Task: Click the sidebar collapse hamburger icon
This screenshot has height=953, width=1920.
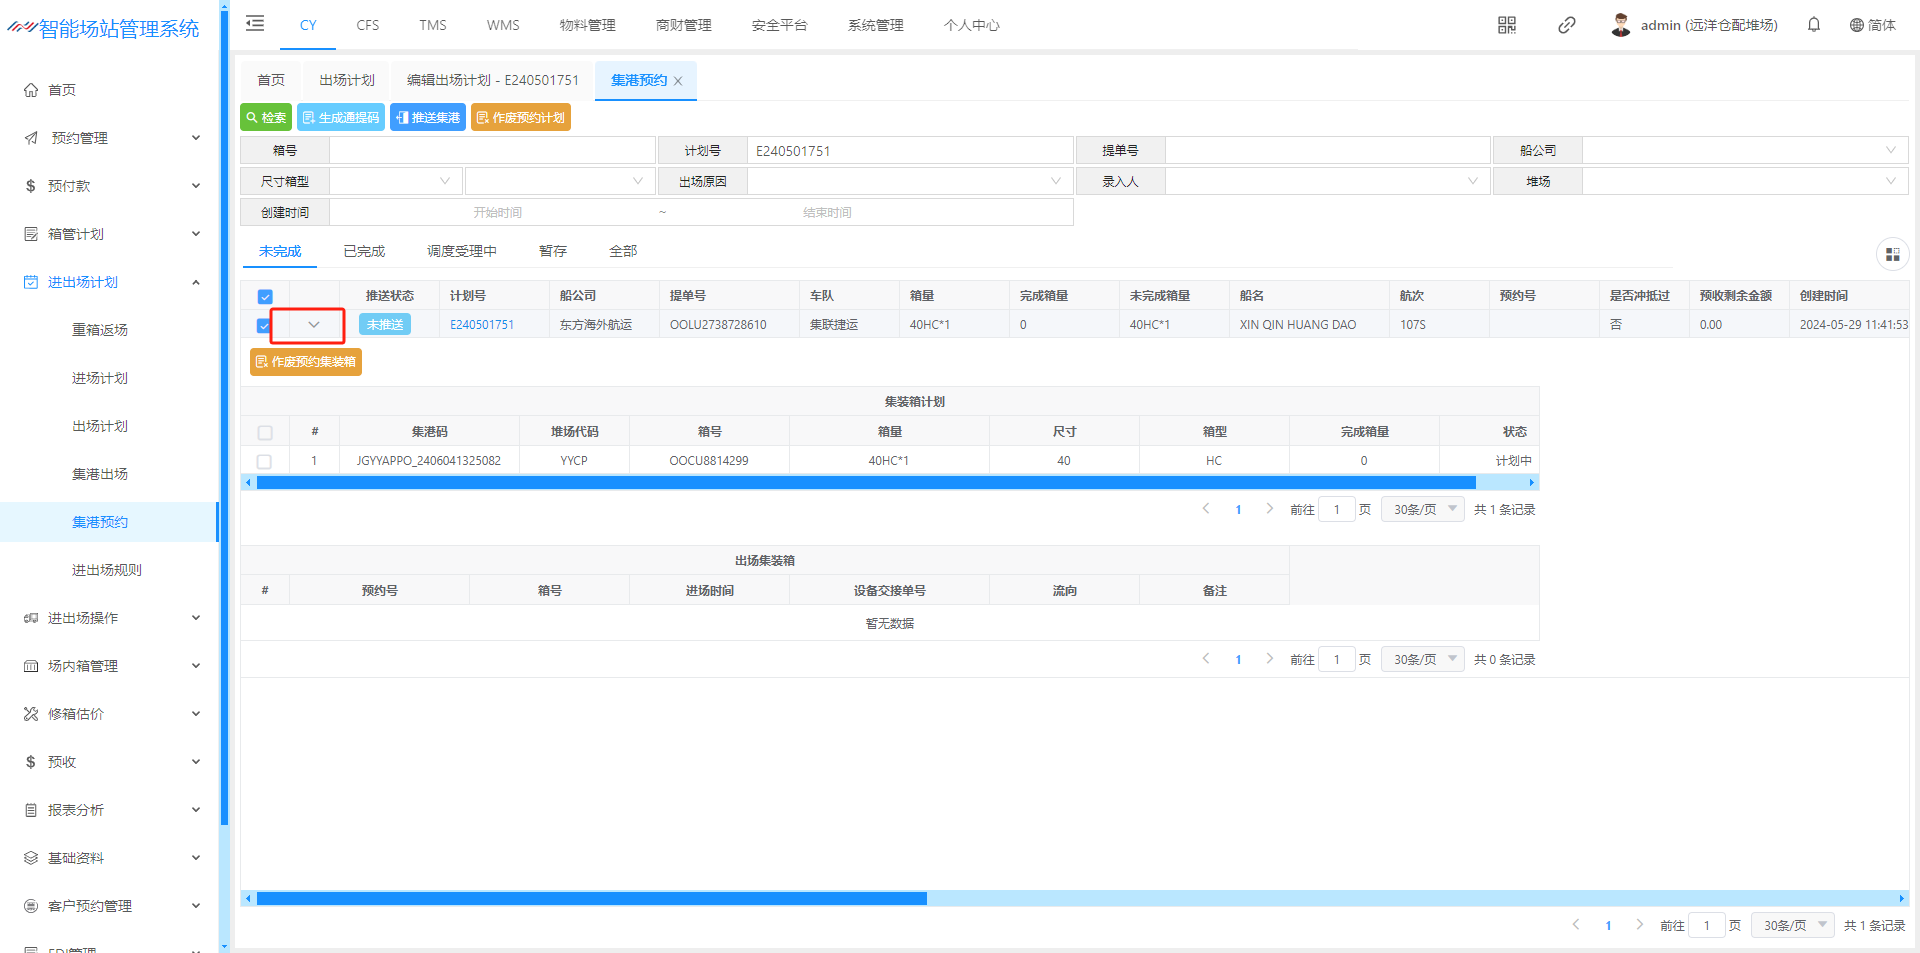Action: [255, 24]
